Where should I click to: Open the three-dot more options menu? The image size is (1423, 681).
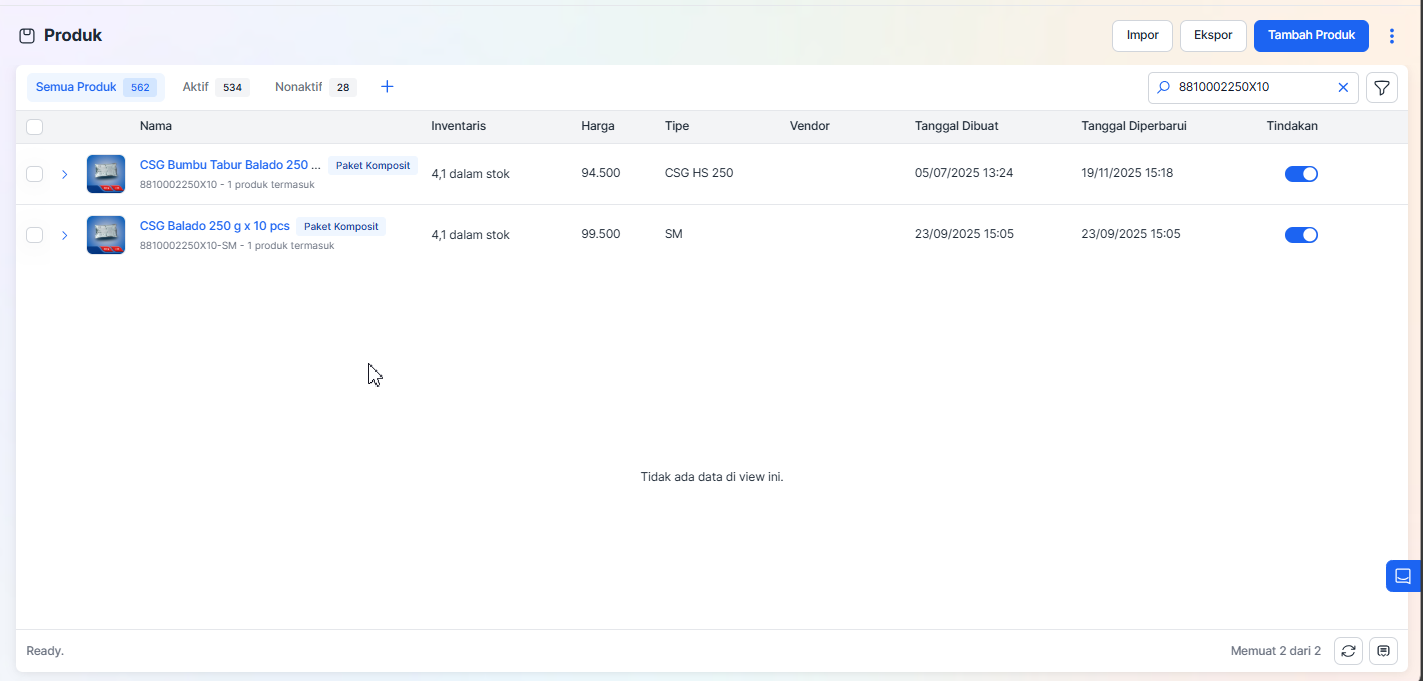[x=1391, y=36]
